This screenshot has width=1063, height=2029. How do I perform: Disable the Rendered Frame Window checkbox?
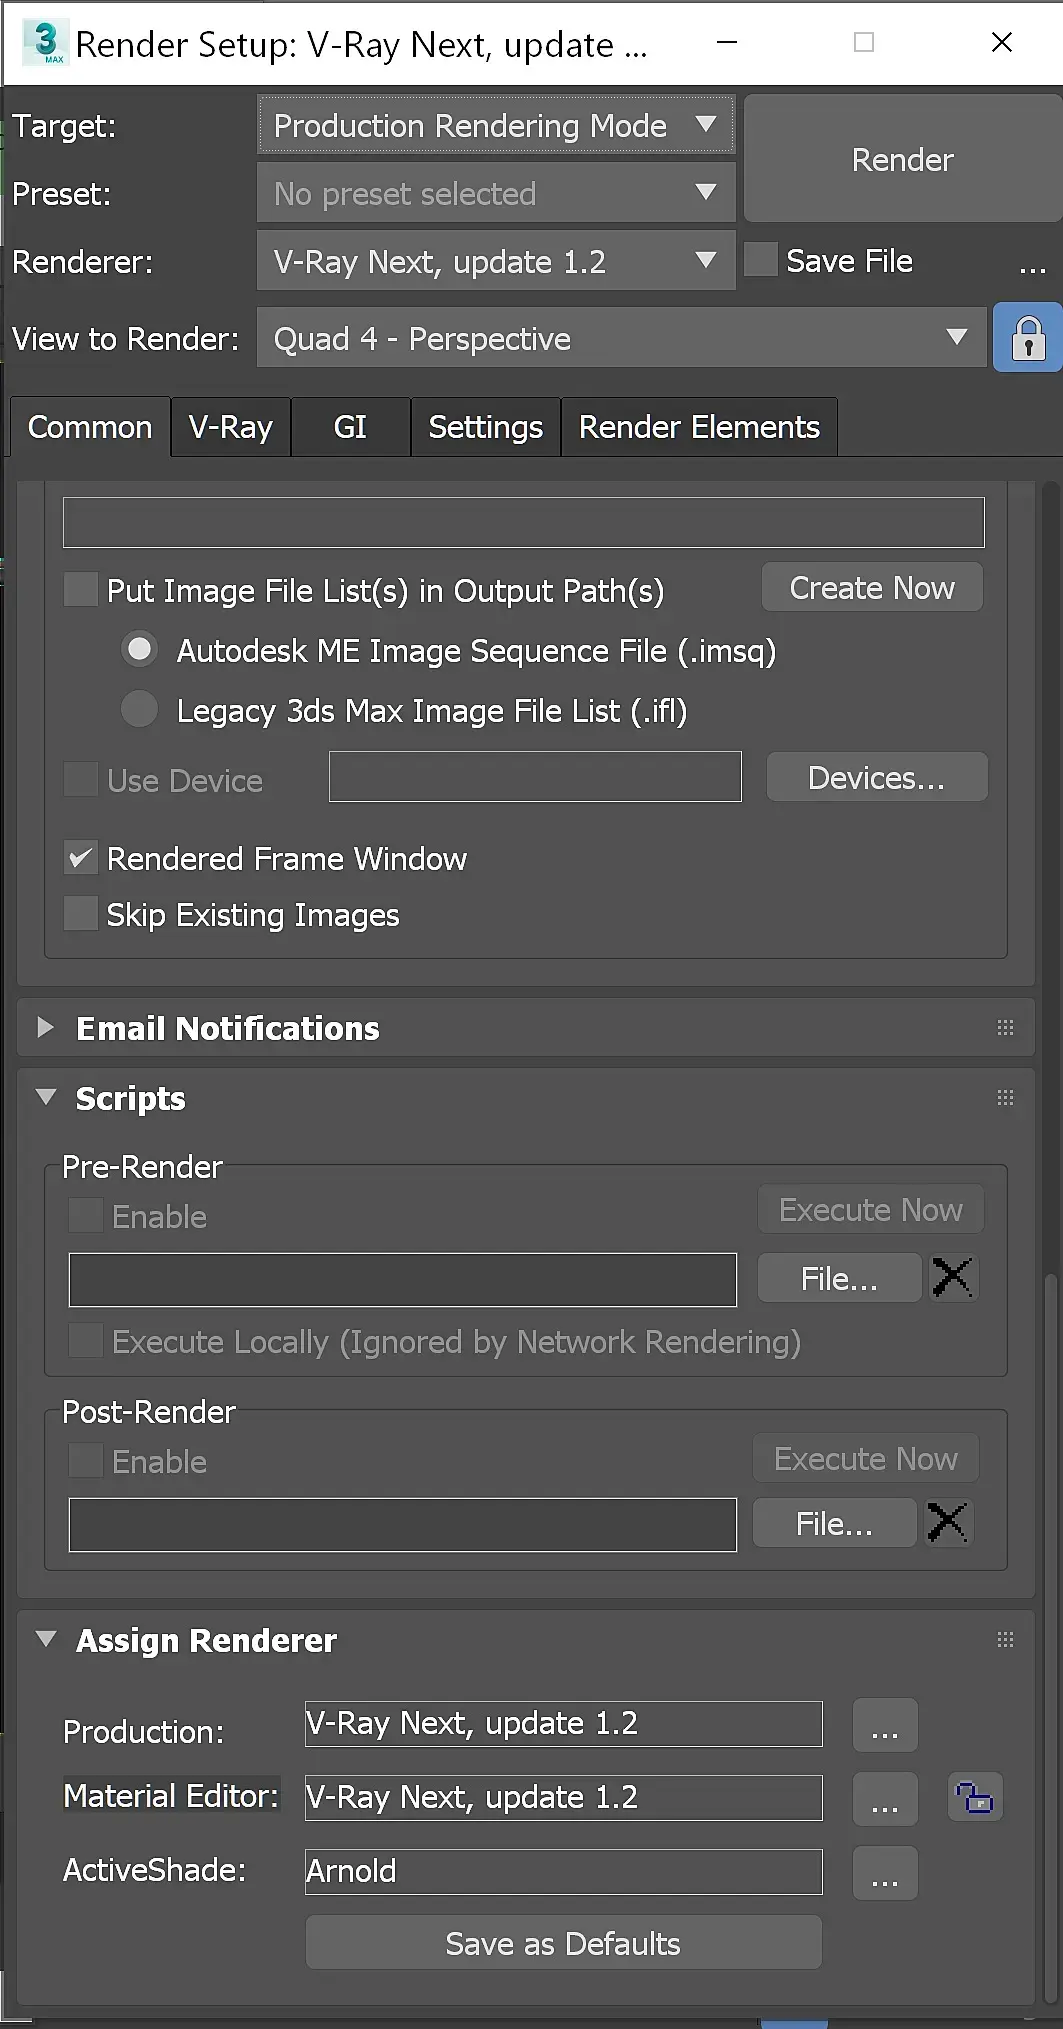81,859
